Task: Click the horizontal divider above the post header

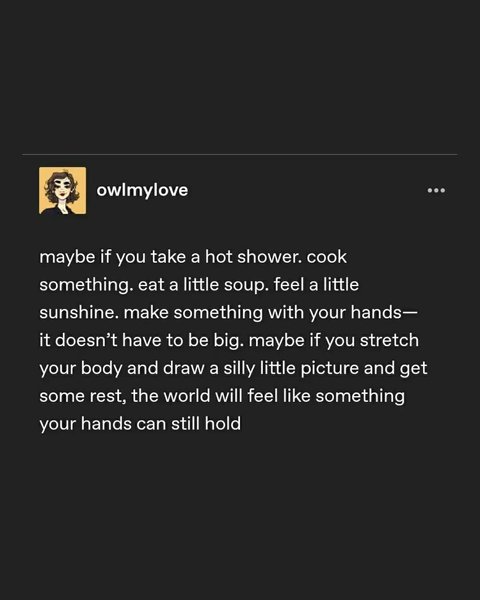Action: point(240,154)
